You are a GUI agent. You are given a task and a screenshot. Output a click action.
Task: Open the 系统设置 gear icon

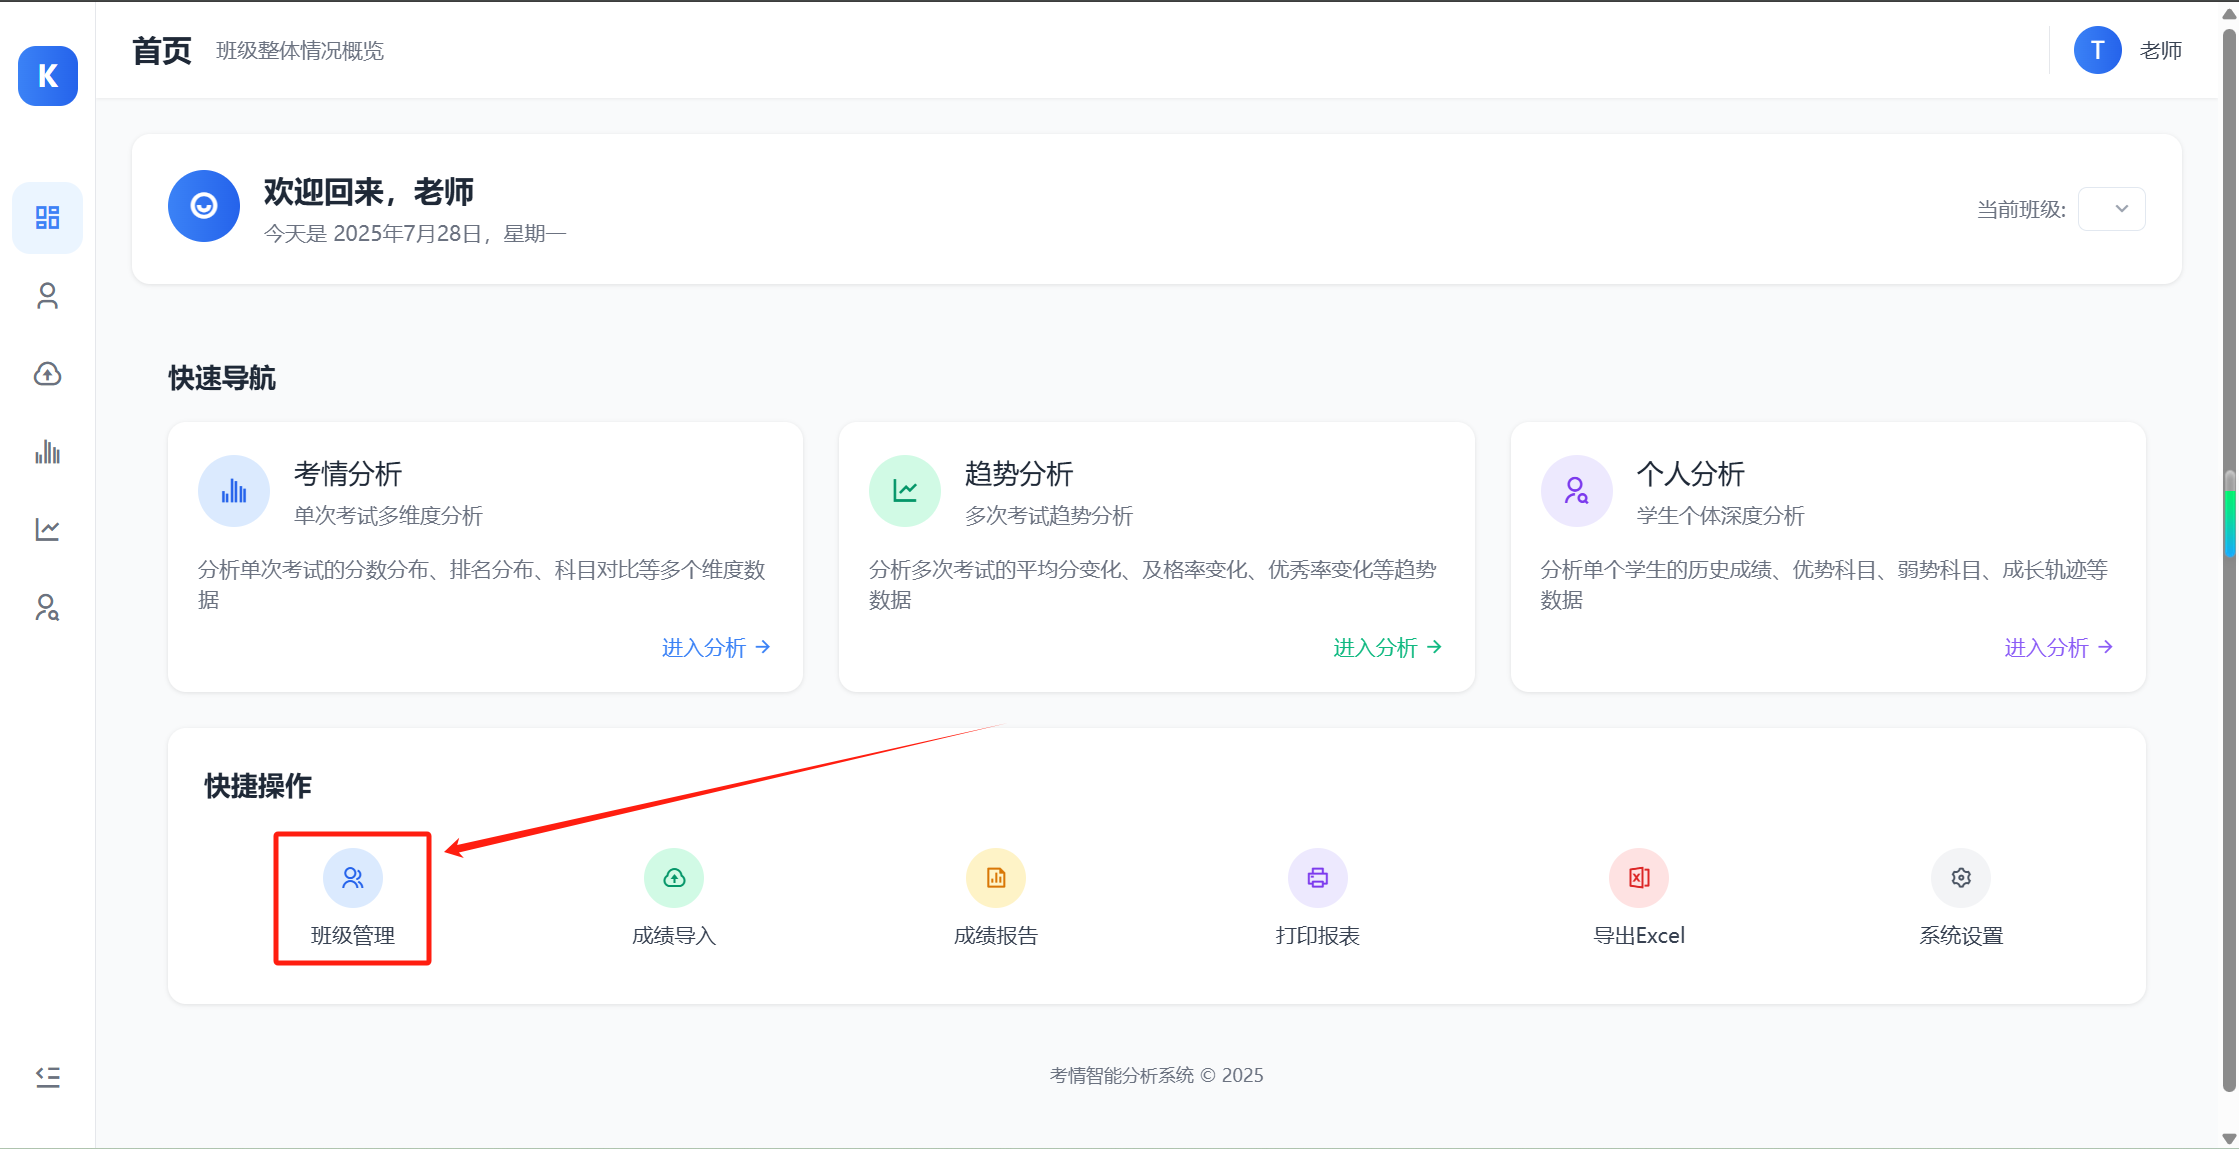(x=1960, y=878)
